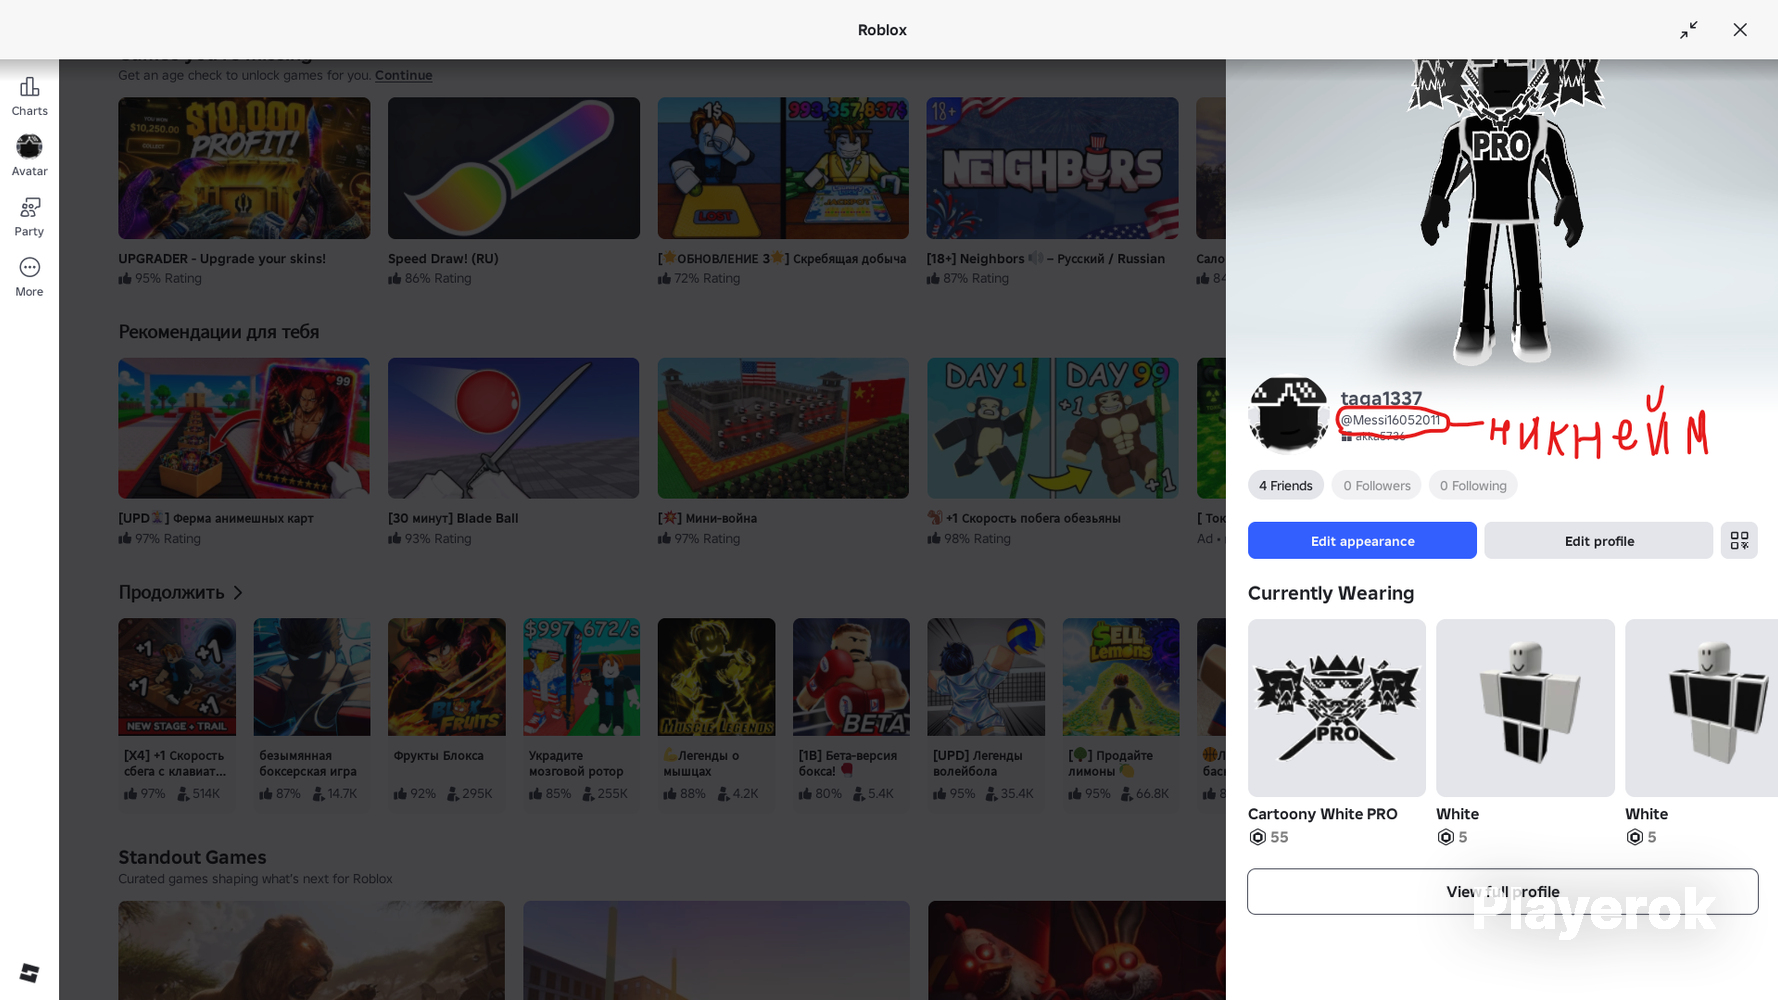This screenshot has width=1778, height=1000.
Task: Open the [18+] Neighbors game thumbnail
Action: coord(1052,168)
